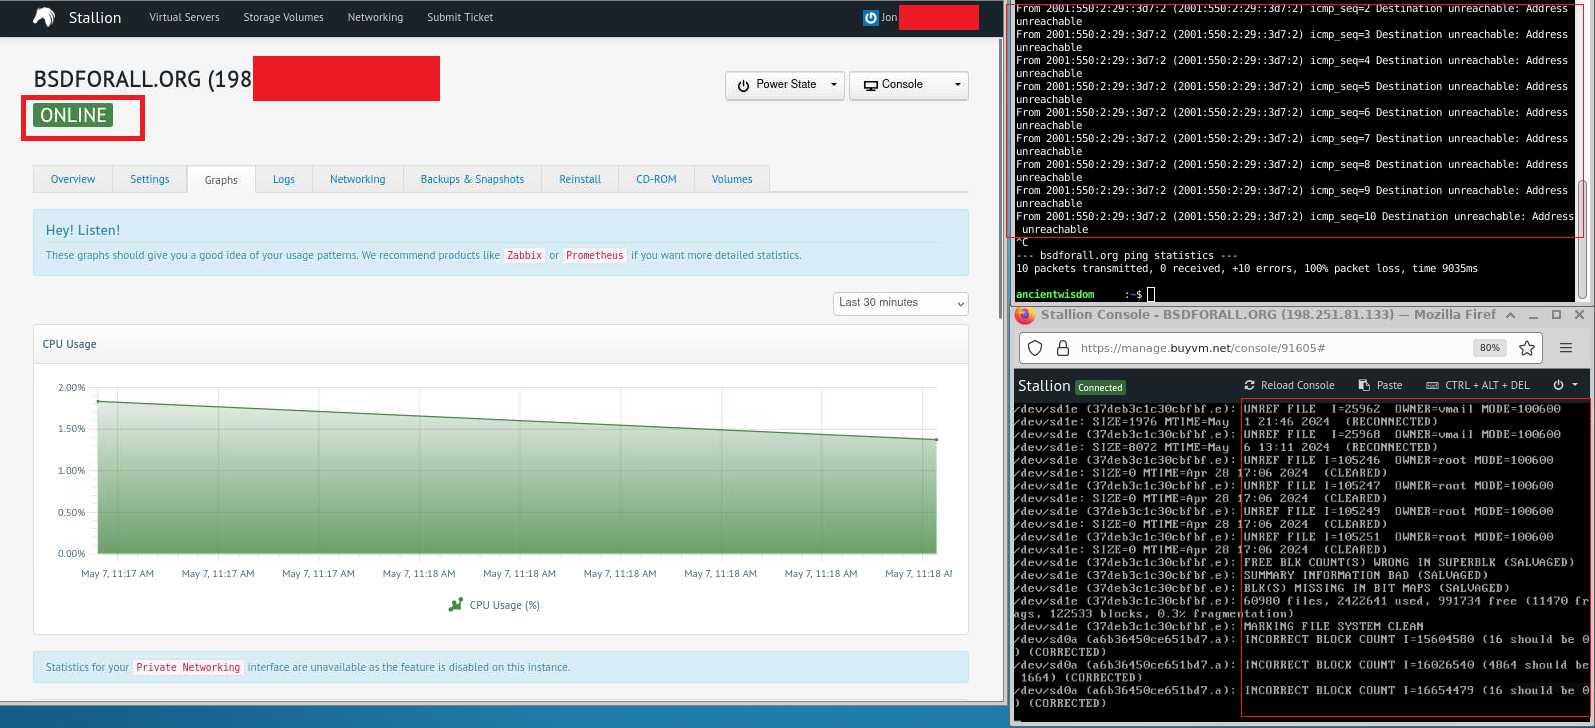Click the Stallion horse logo
Viewport: 1595px width, 728px height.
tap(44, 17)
